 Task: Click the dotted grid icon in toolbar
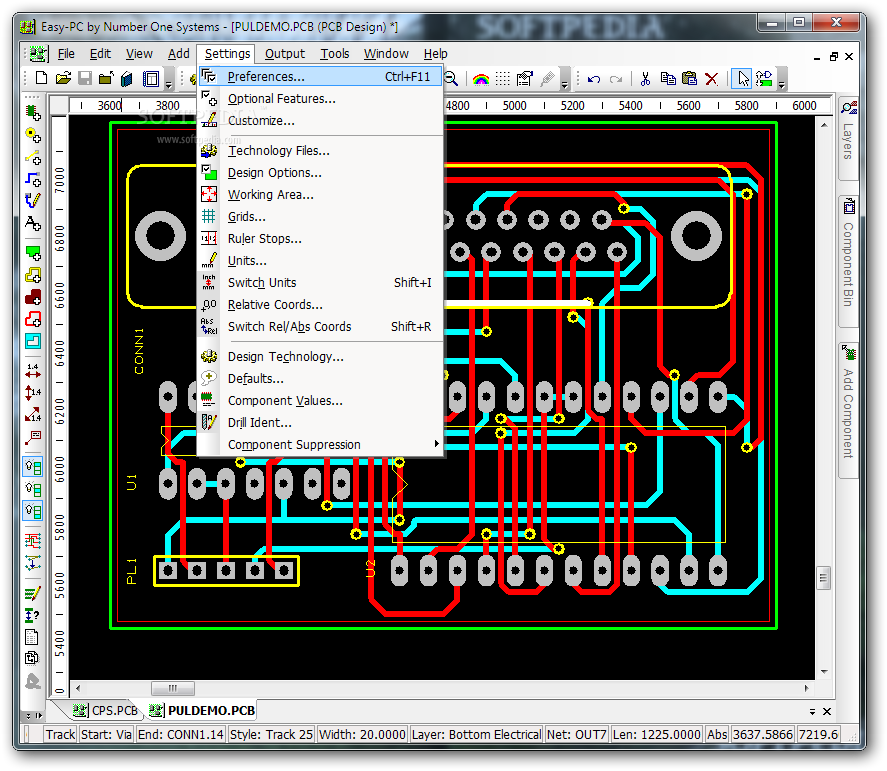coord(502,78)
